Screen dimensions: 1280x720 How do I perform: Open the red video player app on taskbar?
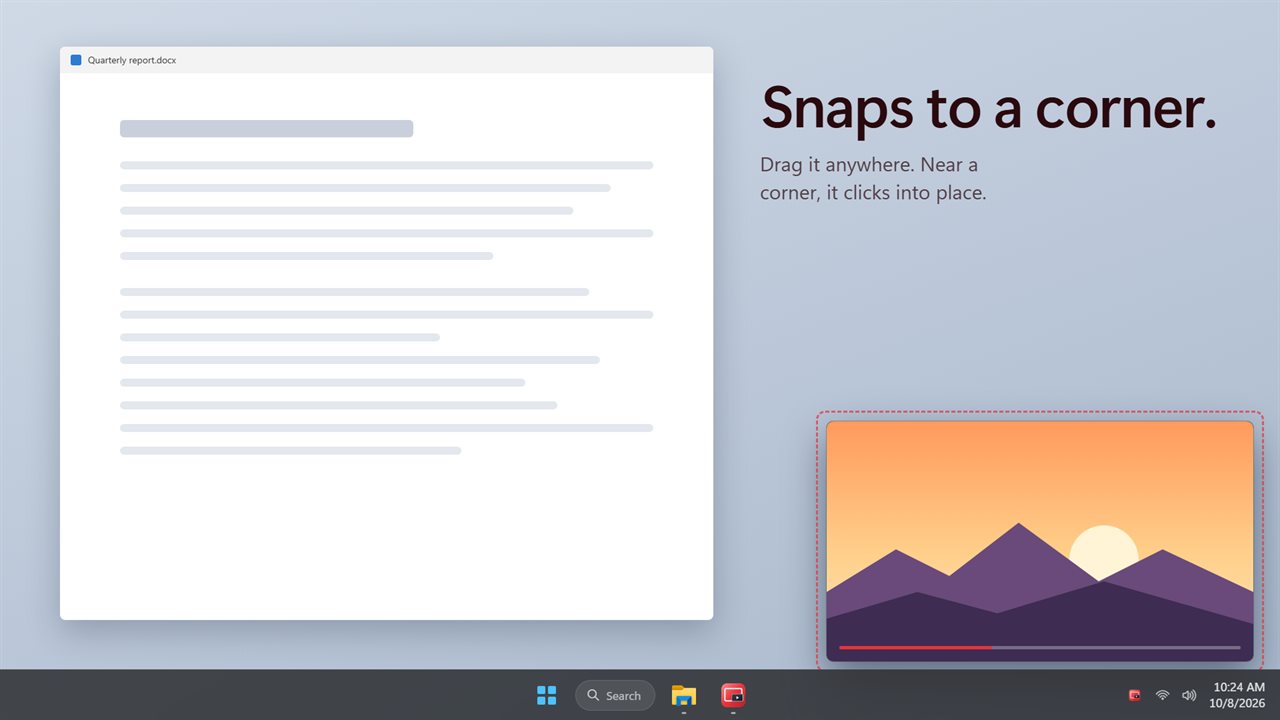click(x=733, y=695)
